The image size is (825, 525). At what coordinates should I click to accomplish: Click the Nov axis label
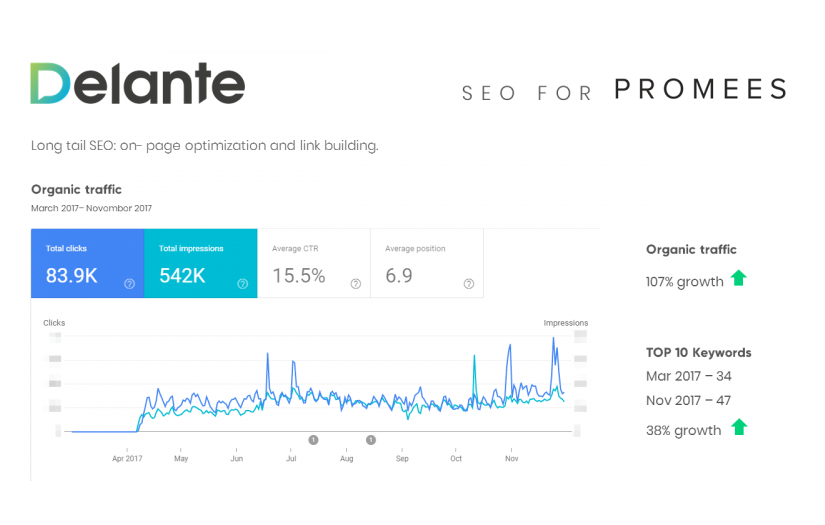[x=511, y=459]
